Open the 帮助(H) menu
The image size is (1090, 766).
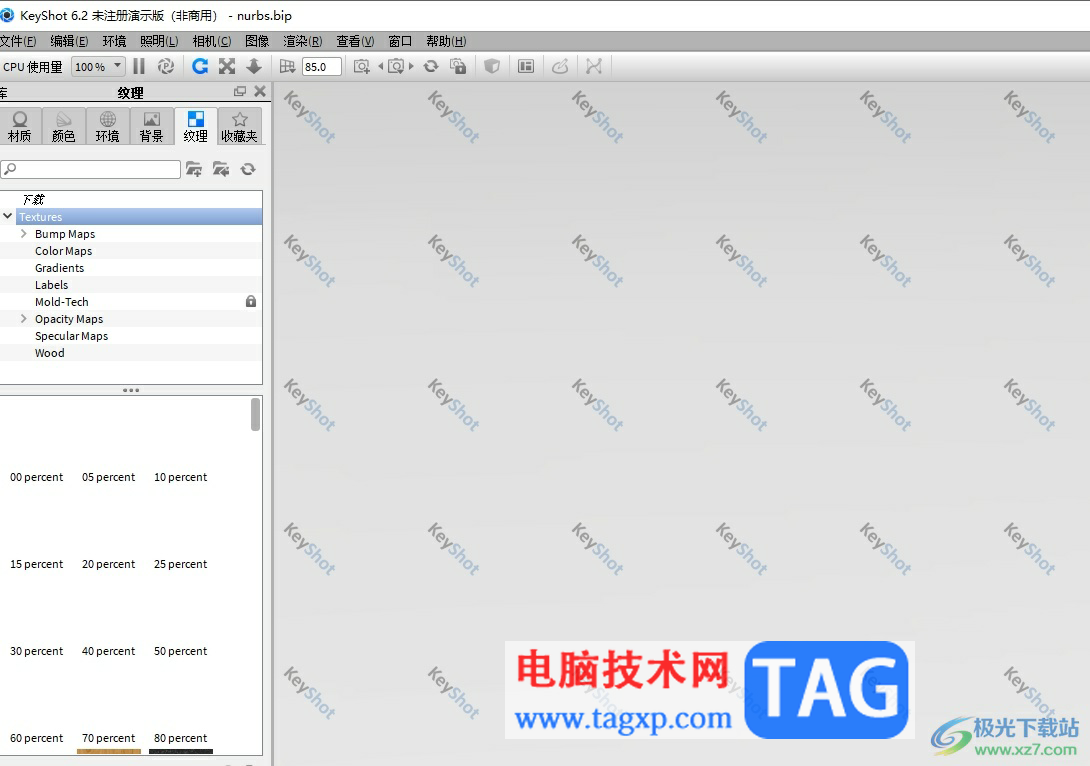(x=446, y=41)
